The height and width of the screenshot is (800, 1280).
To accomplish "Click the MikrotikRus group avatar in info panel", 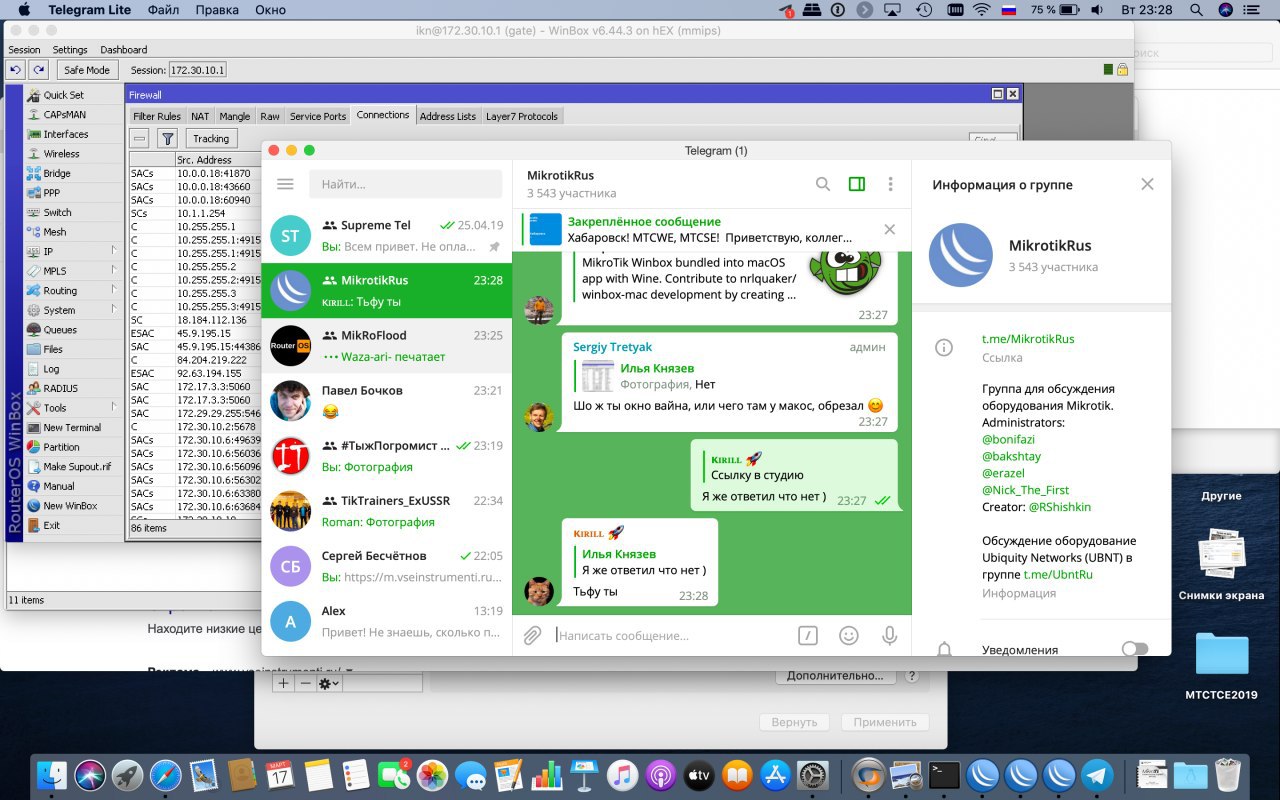I will (961, 255).
